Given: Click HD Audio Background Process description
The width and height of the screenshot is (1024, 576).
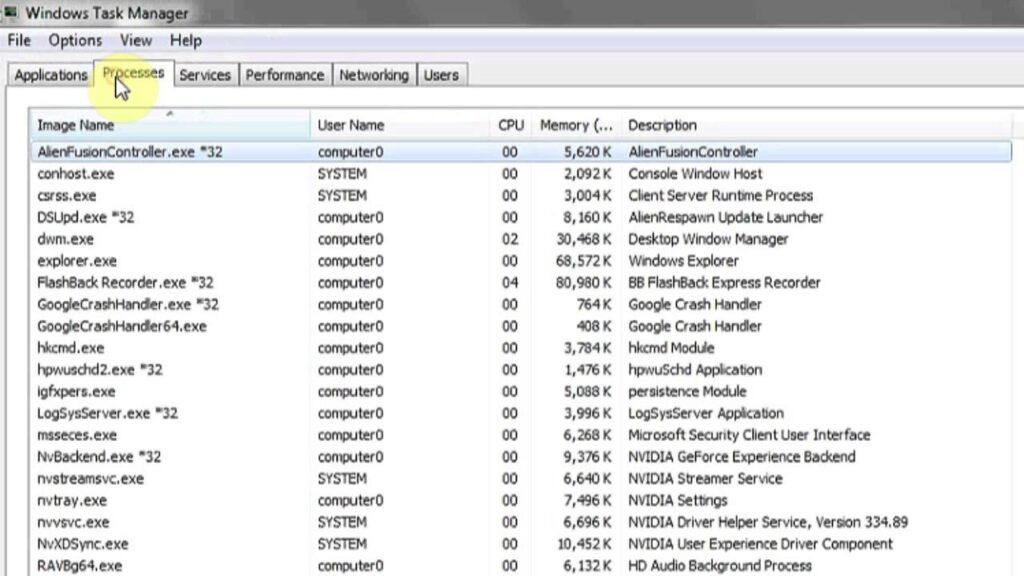Looking at the screenshot, I should 720,566.
